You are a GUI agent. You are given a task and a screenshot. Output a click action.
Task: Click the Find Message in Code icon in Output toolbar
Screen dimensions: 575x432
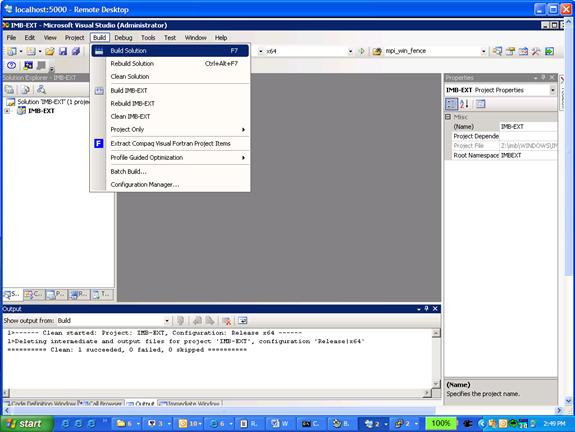point(180,321)
